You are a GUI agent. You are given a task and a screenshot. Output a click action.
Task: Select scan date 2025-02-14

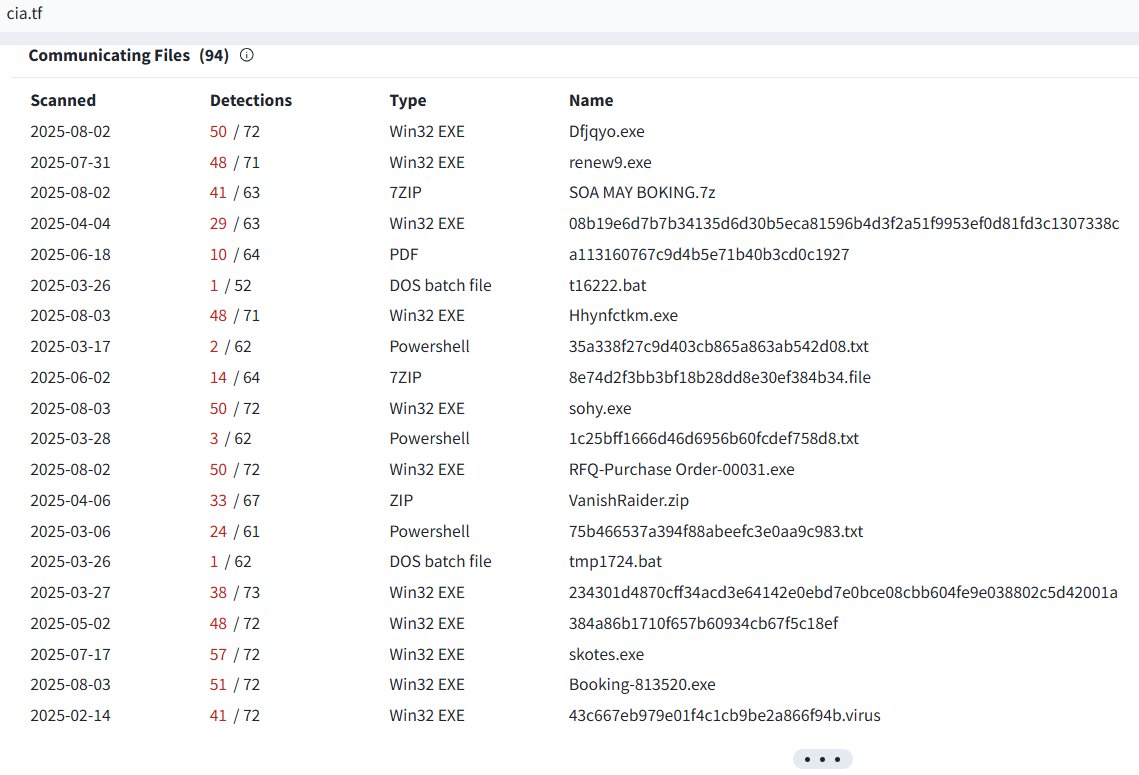(x=70, y=715)
